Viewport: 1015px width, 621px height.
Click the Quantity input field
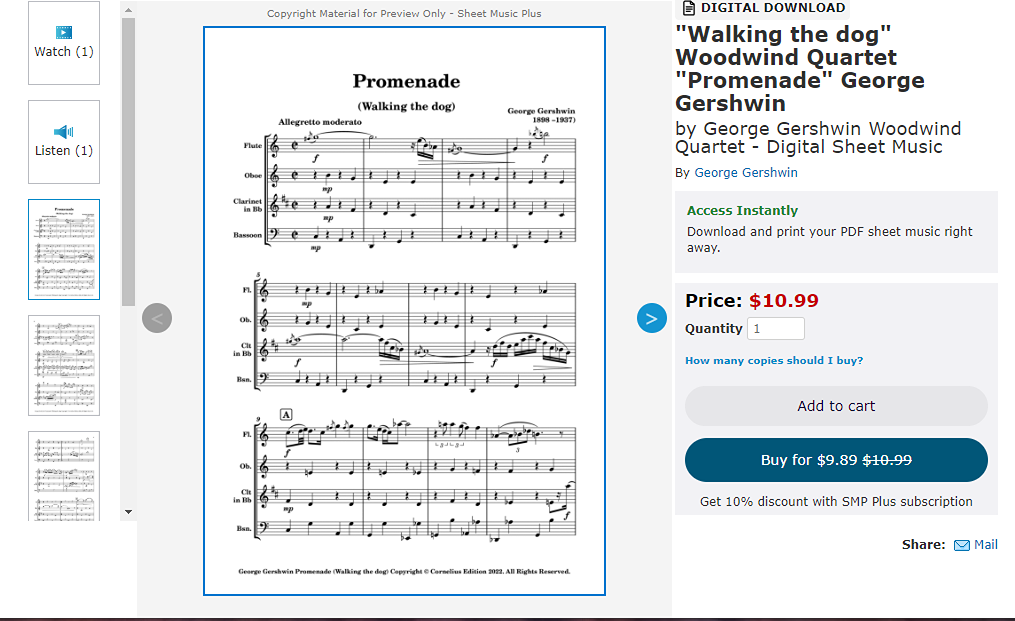tap(775, 328)
